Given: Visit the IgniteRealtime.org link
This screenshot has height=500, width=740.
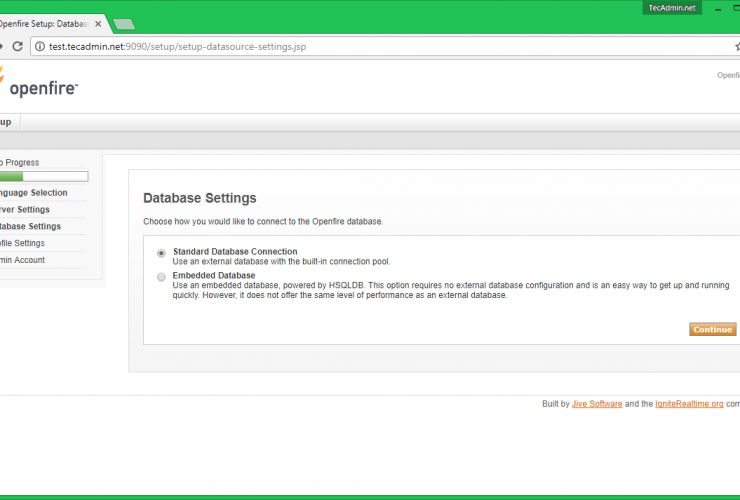Looking at the screenshot, I should (688, 404).
